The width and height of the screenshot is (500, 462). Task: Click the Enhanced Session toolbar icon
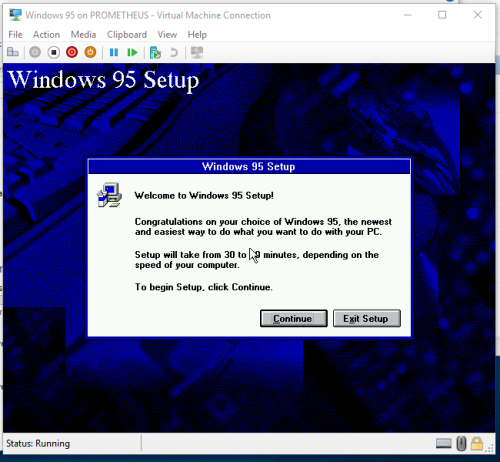tap(197, 52)
